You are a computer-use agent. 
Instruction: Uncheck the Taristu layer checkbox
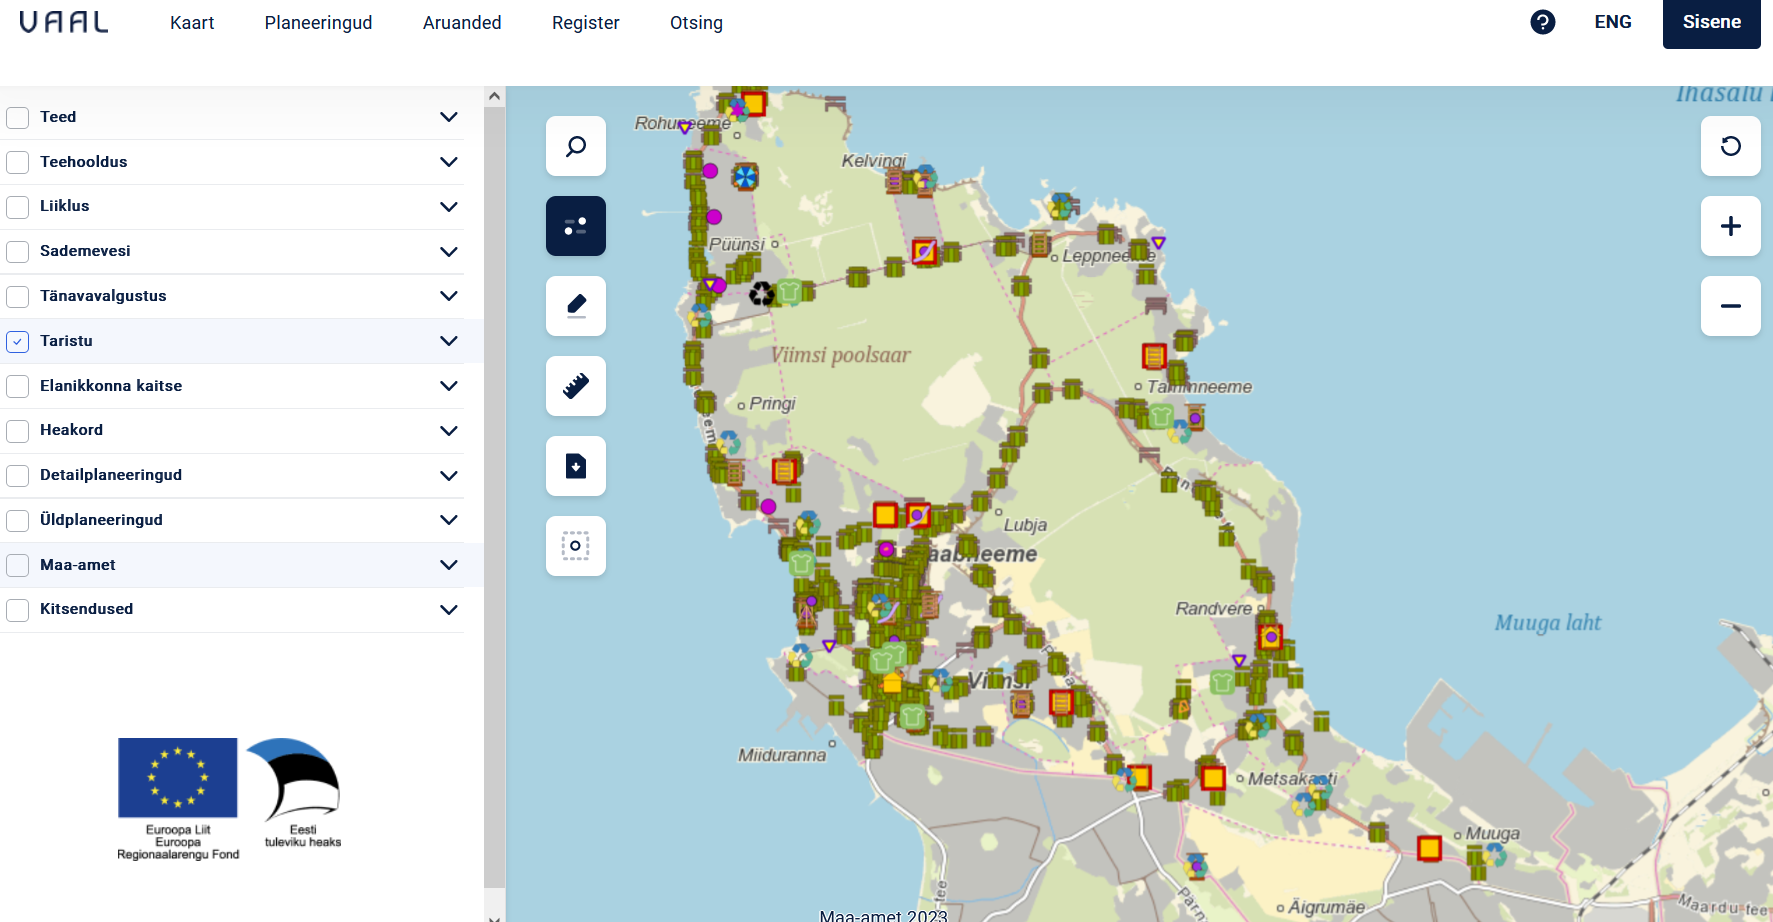coord(18,341)
